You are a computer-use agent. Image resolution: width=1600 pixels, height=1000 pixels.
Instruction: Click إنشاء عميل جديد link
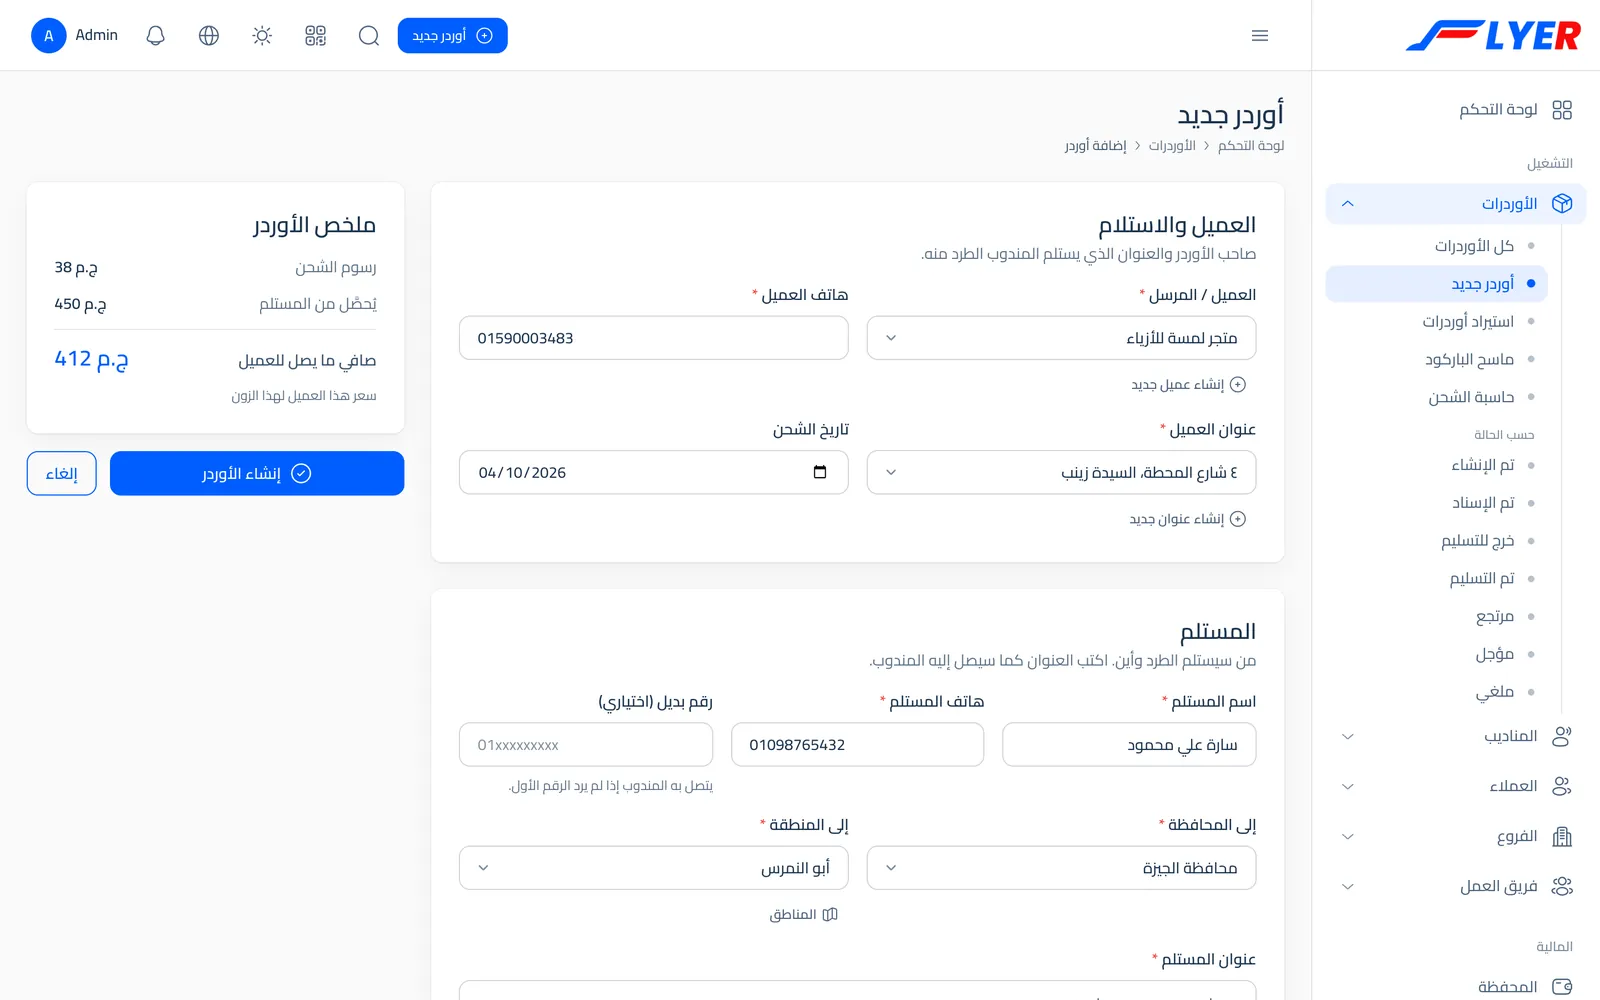click(1188, 384)
